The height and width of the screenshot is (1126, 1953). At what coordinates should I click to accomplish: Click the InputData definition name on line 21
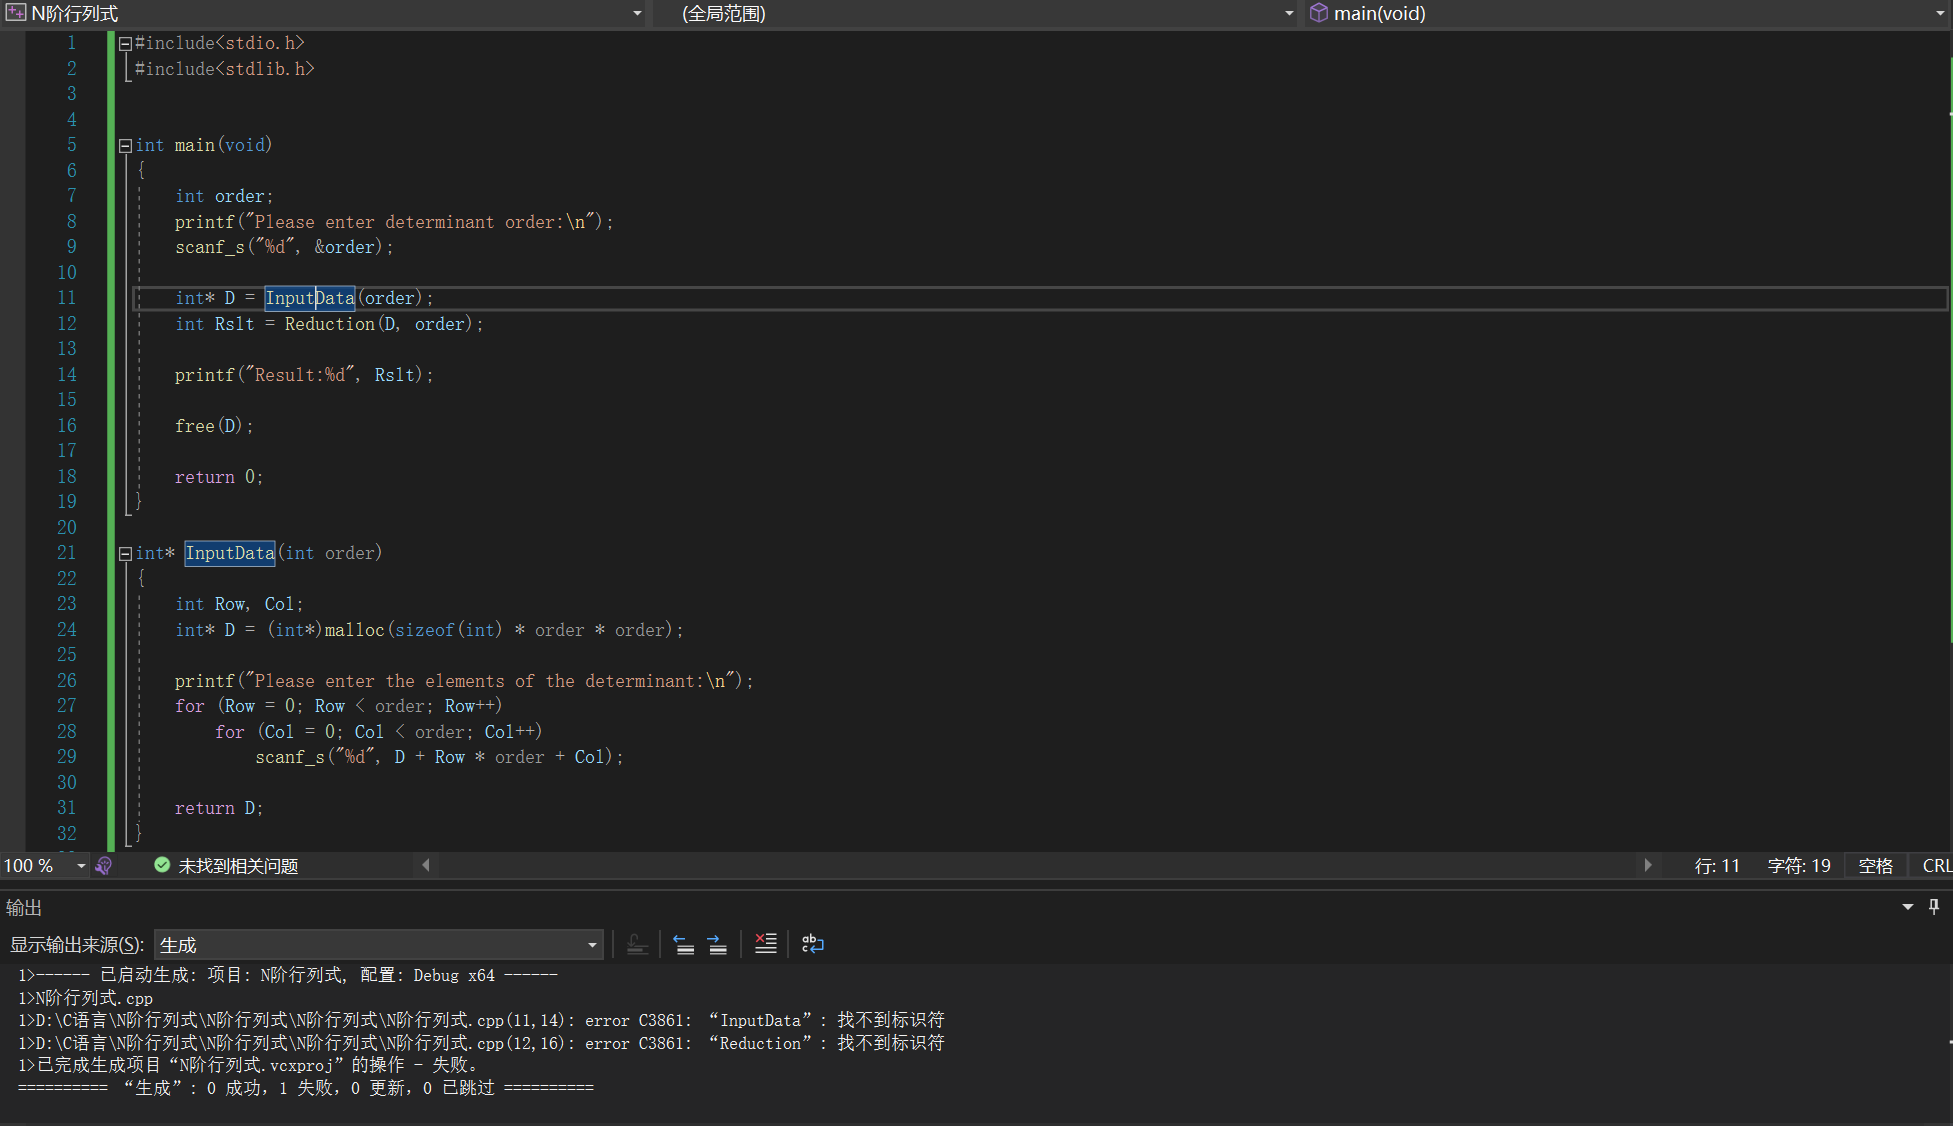tap(230, 553)
